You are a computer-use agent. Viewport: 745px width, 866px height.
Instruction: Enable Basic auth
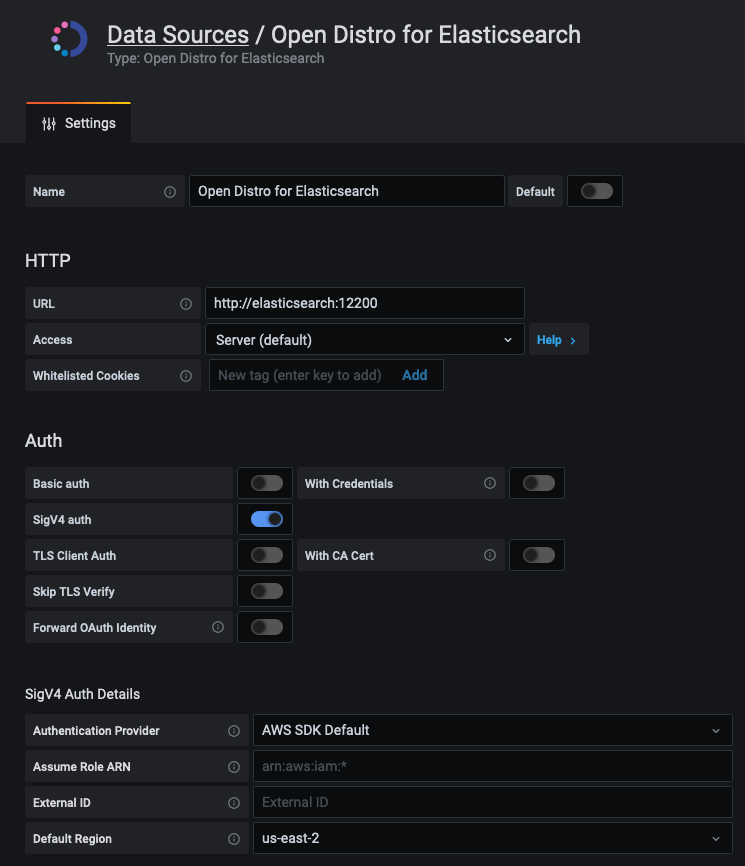pyautogui.click(x=264, y=483)
